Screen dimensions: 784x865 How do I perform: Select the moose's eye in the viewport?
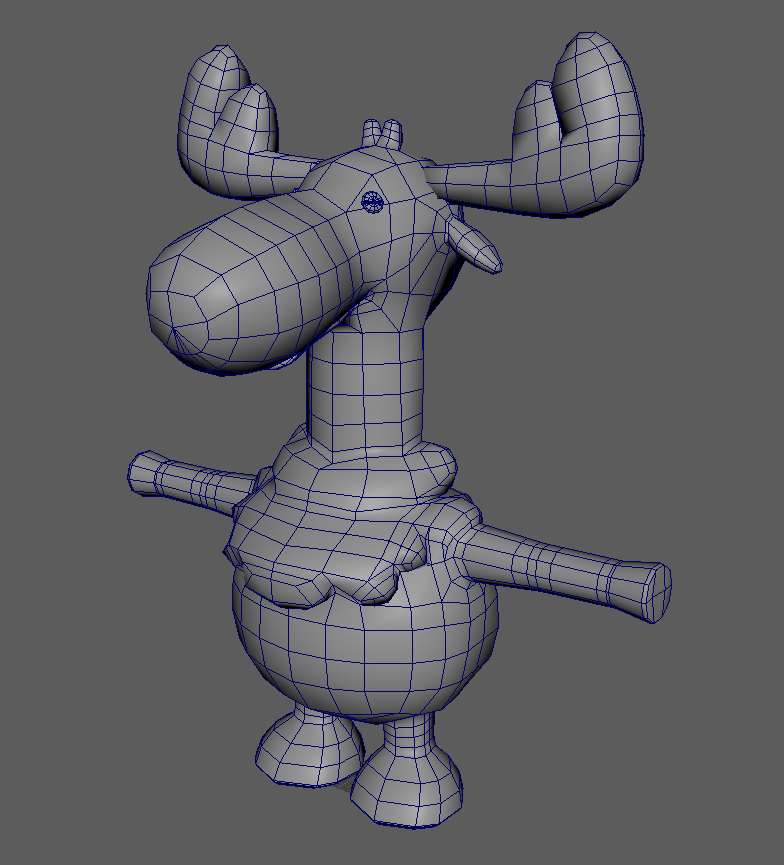click(372, 201)
